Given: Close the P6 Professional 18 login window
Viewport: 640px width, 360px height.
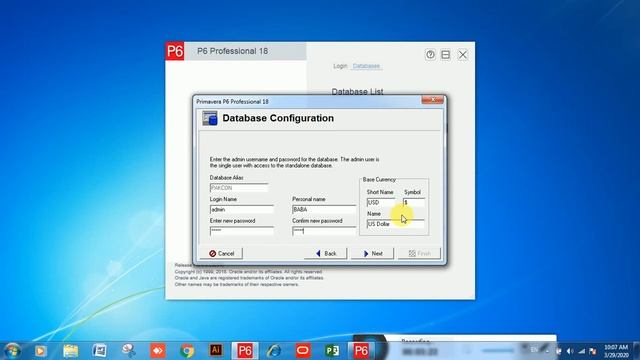Looking at the screenshot, I should pyautogui.click(x=462, y=55).
